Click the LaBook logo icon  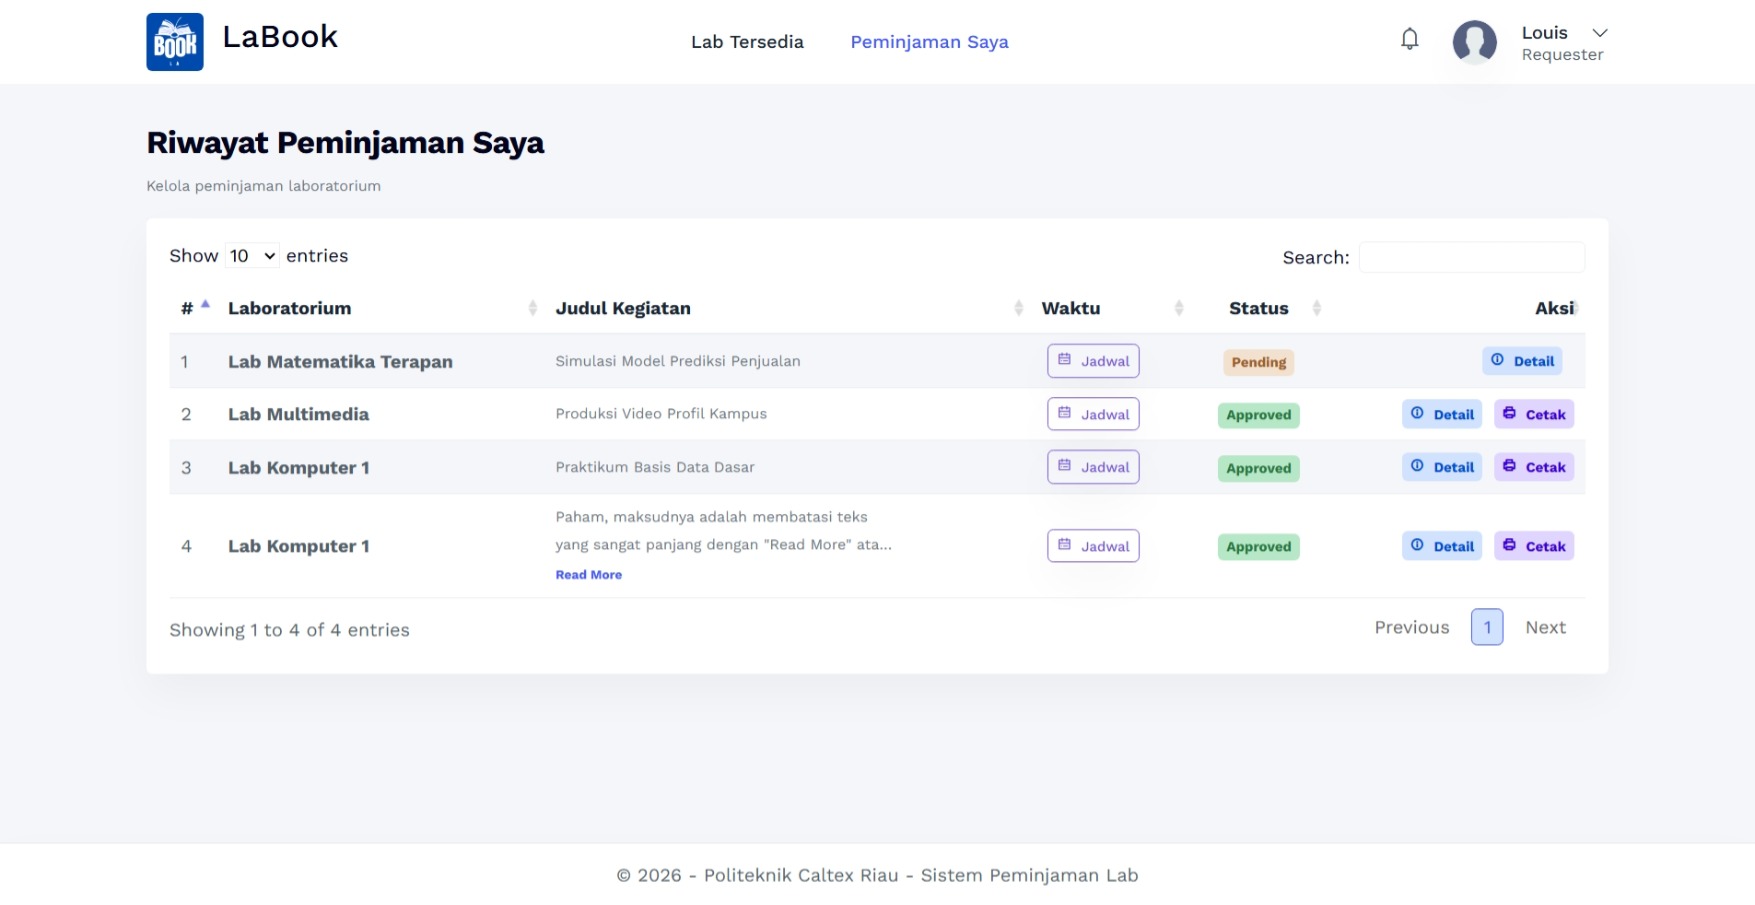(175, 42)
